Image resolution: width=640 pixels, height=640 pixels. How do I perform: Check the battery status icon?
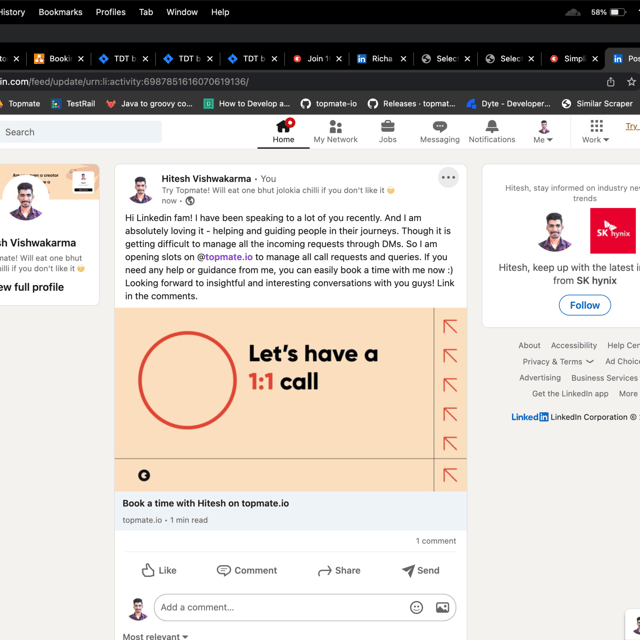pos(618,12)
